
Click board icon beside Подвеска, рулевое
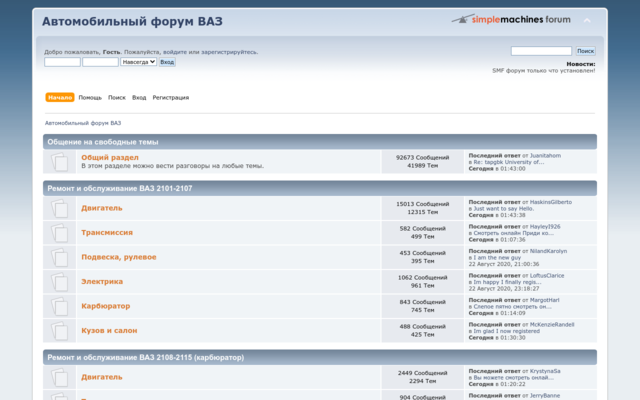60,258
